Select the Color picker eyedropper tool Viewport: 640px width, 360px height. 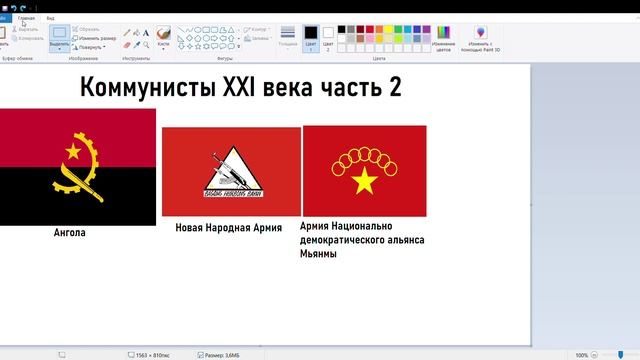pos(136,45)
